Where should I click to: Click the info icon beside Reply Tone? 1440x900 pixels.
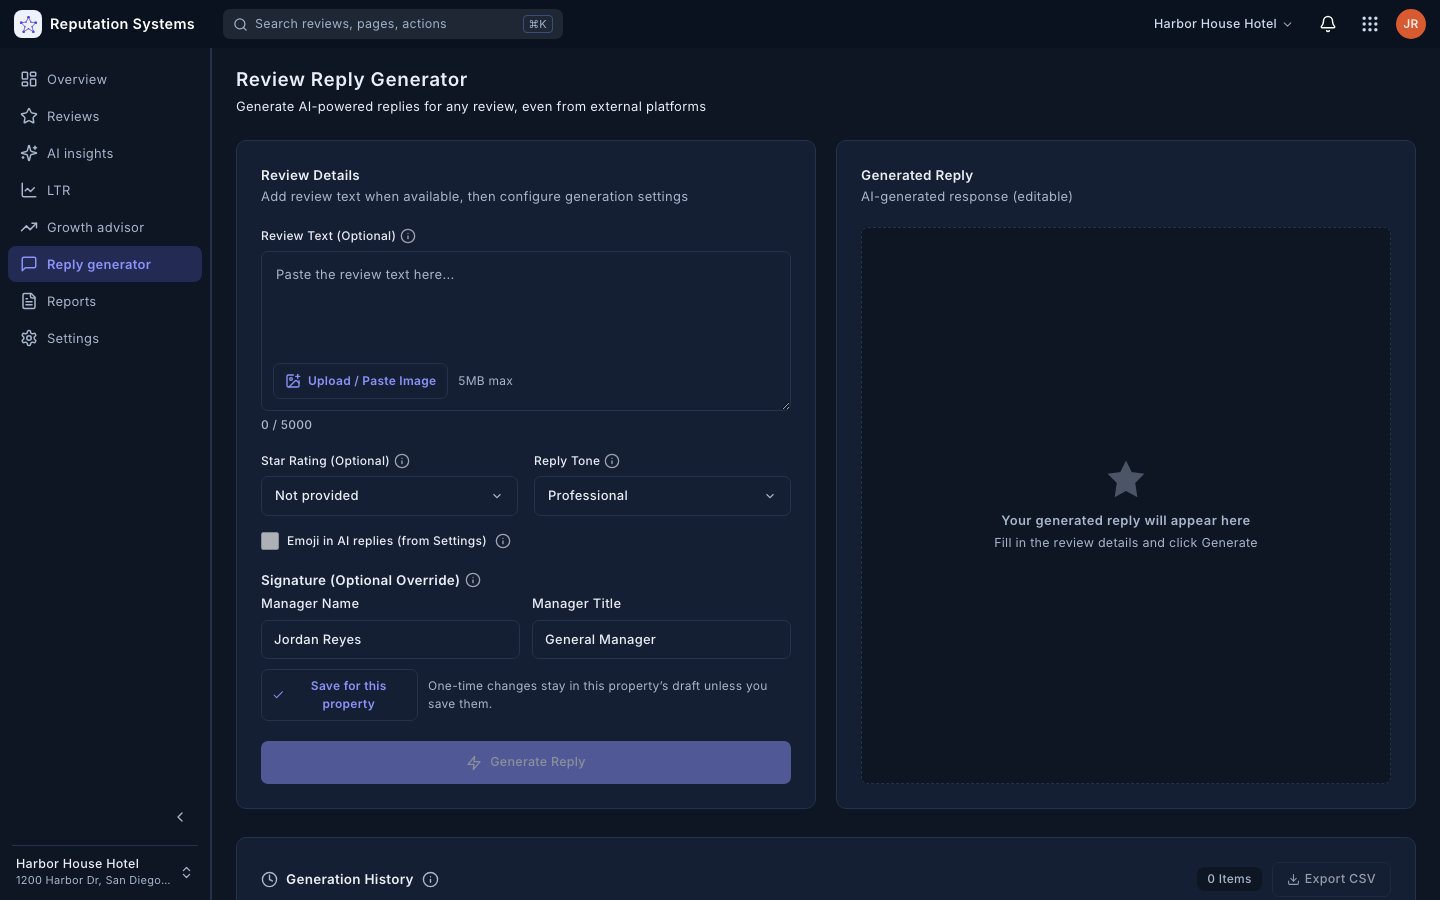[612, 461]
